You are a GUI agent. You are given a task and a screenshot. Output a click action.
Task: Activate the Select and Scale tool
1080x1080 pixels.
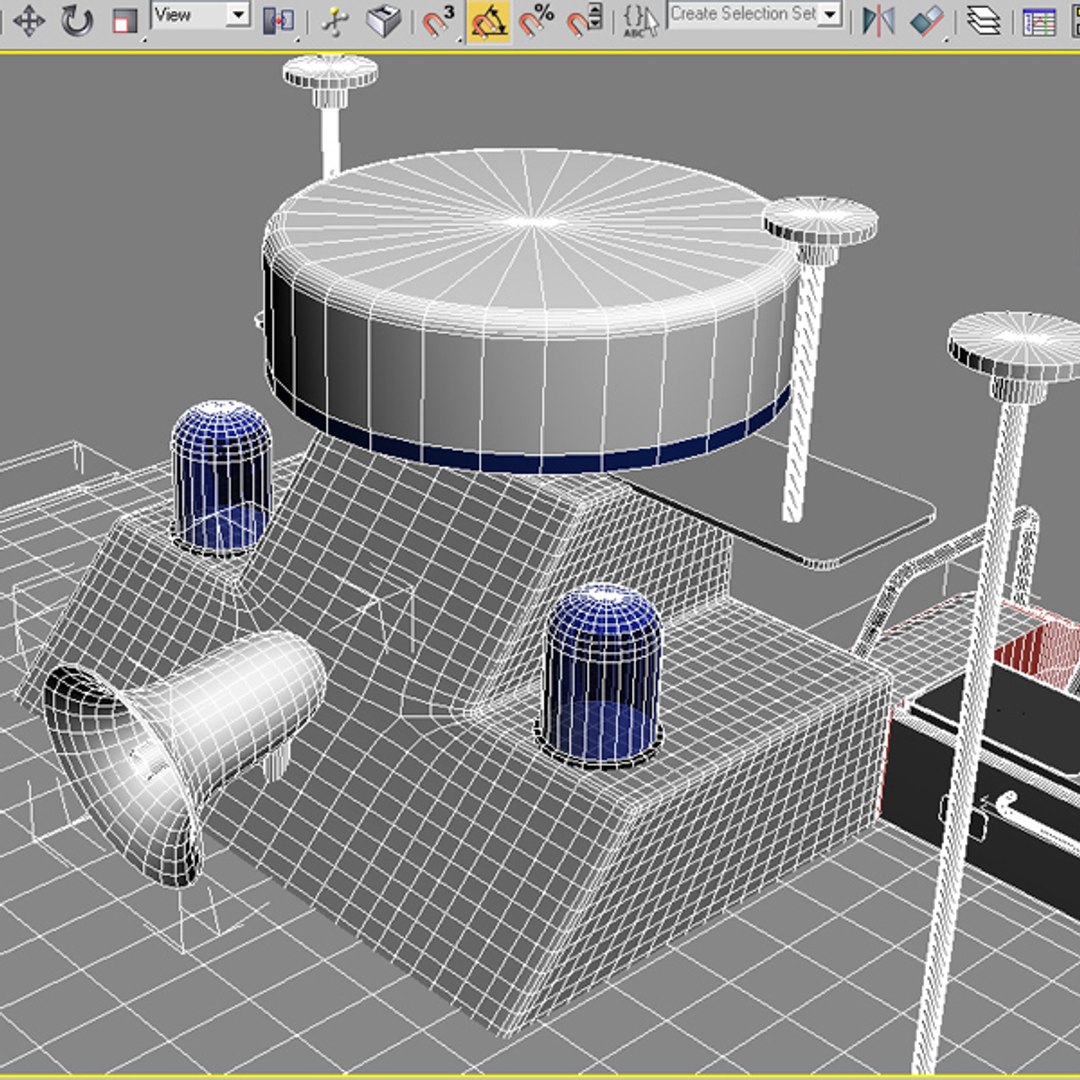(x=123, y=21)
